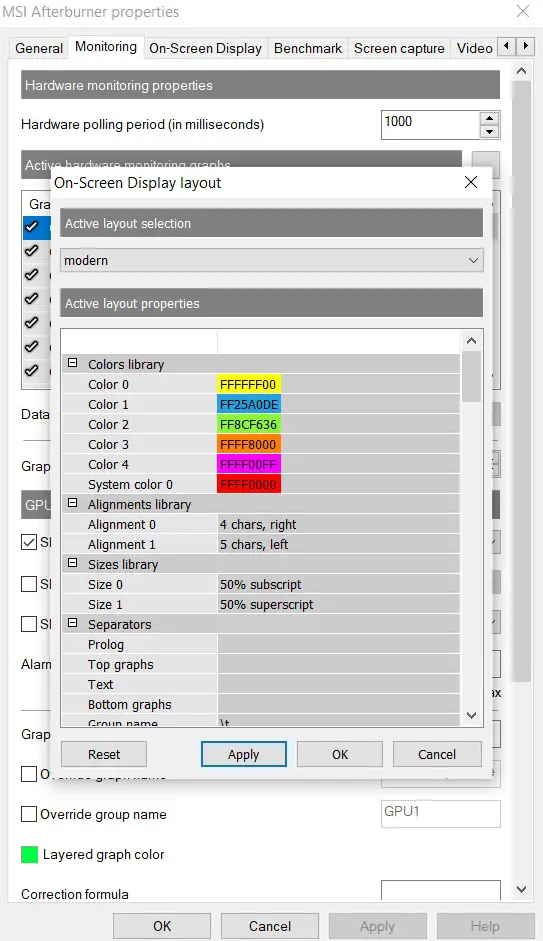Pick System color 0 swatch FFFF0000
This screenshot has height=941, width=543.
(248, 484)
